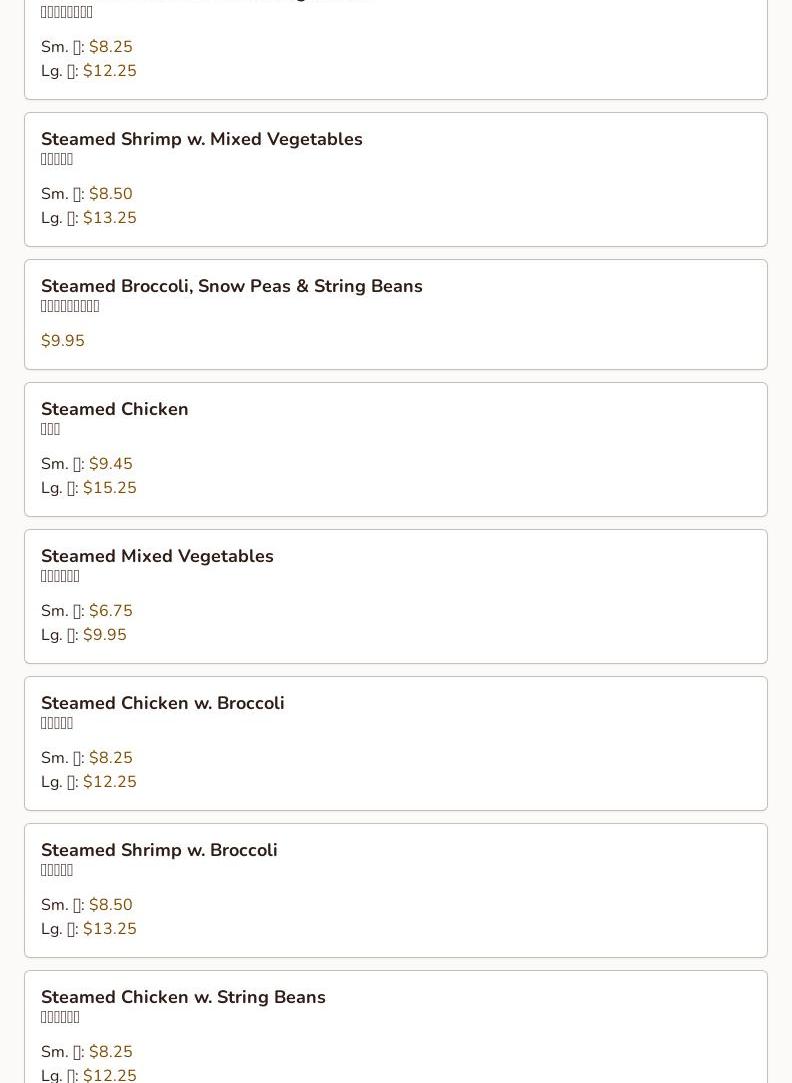The width and height of the screenshot is (792, 1083).
Task: Click the $9.95 price of Steamed Broccoli dish
Action: (x=63, y=341)
